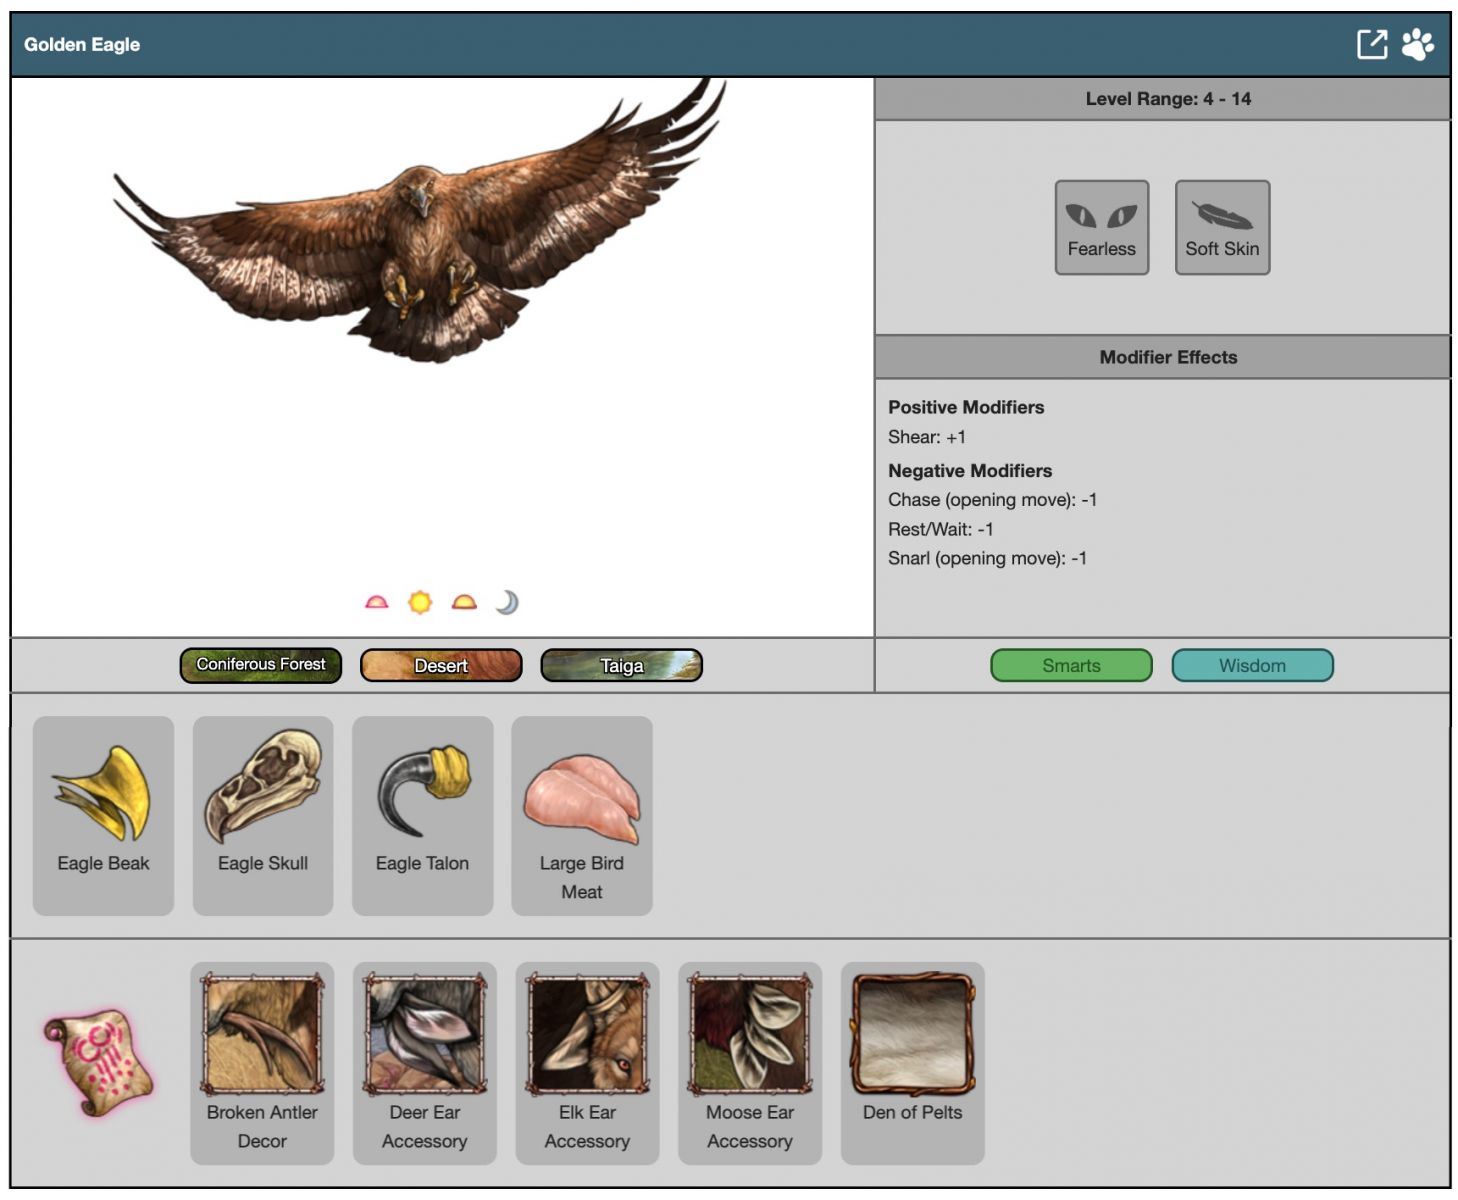Select the Den of Pelts thumbnail
The image size is (1458, 1200).
click(912, 1035)
